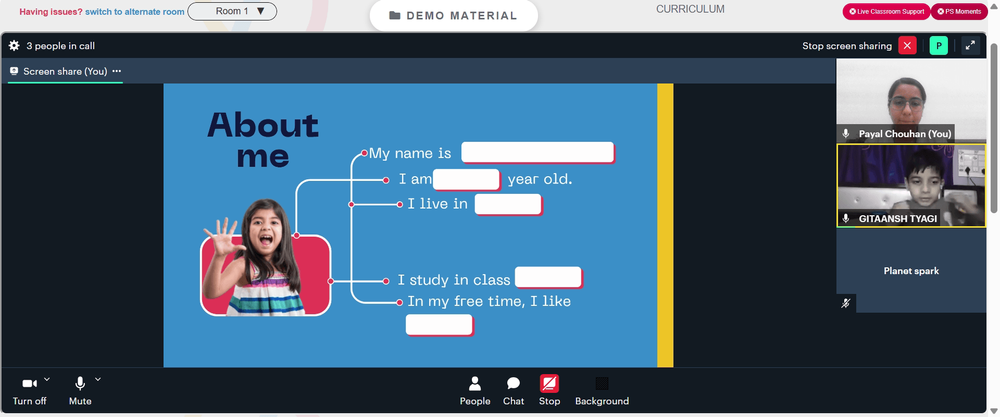The height and width of the screenshot is (417, 1000).
Task: Open call settings gear icon
Action: (14, 46)
